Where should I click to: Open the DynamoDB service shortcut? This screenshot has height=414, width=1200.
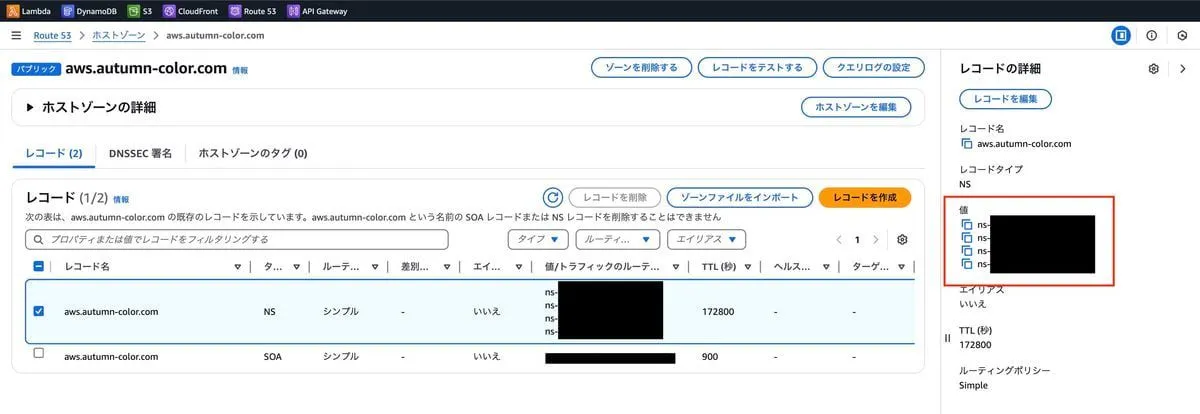88,11
